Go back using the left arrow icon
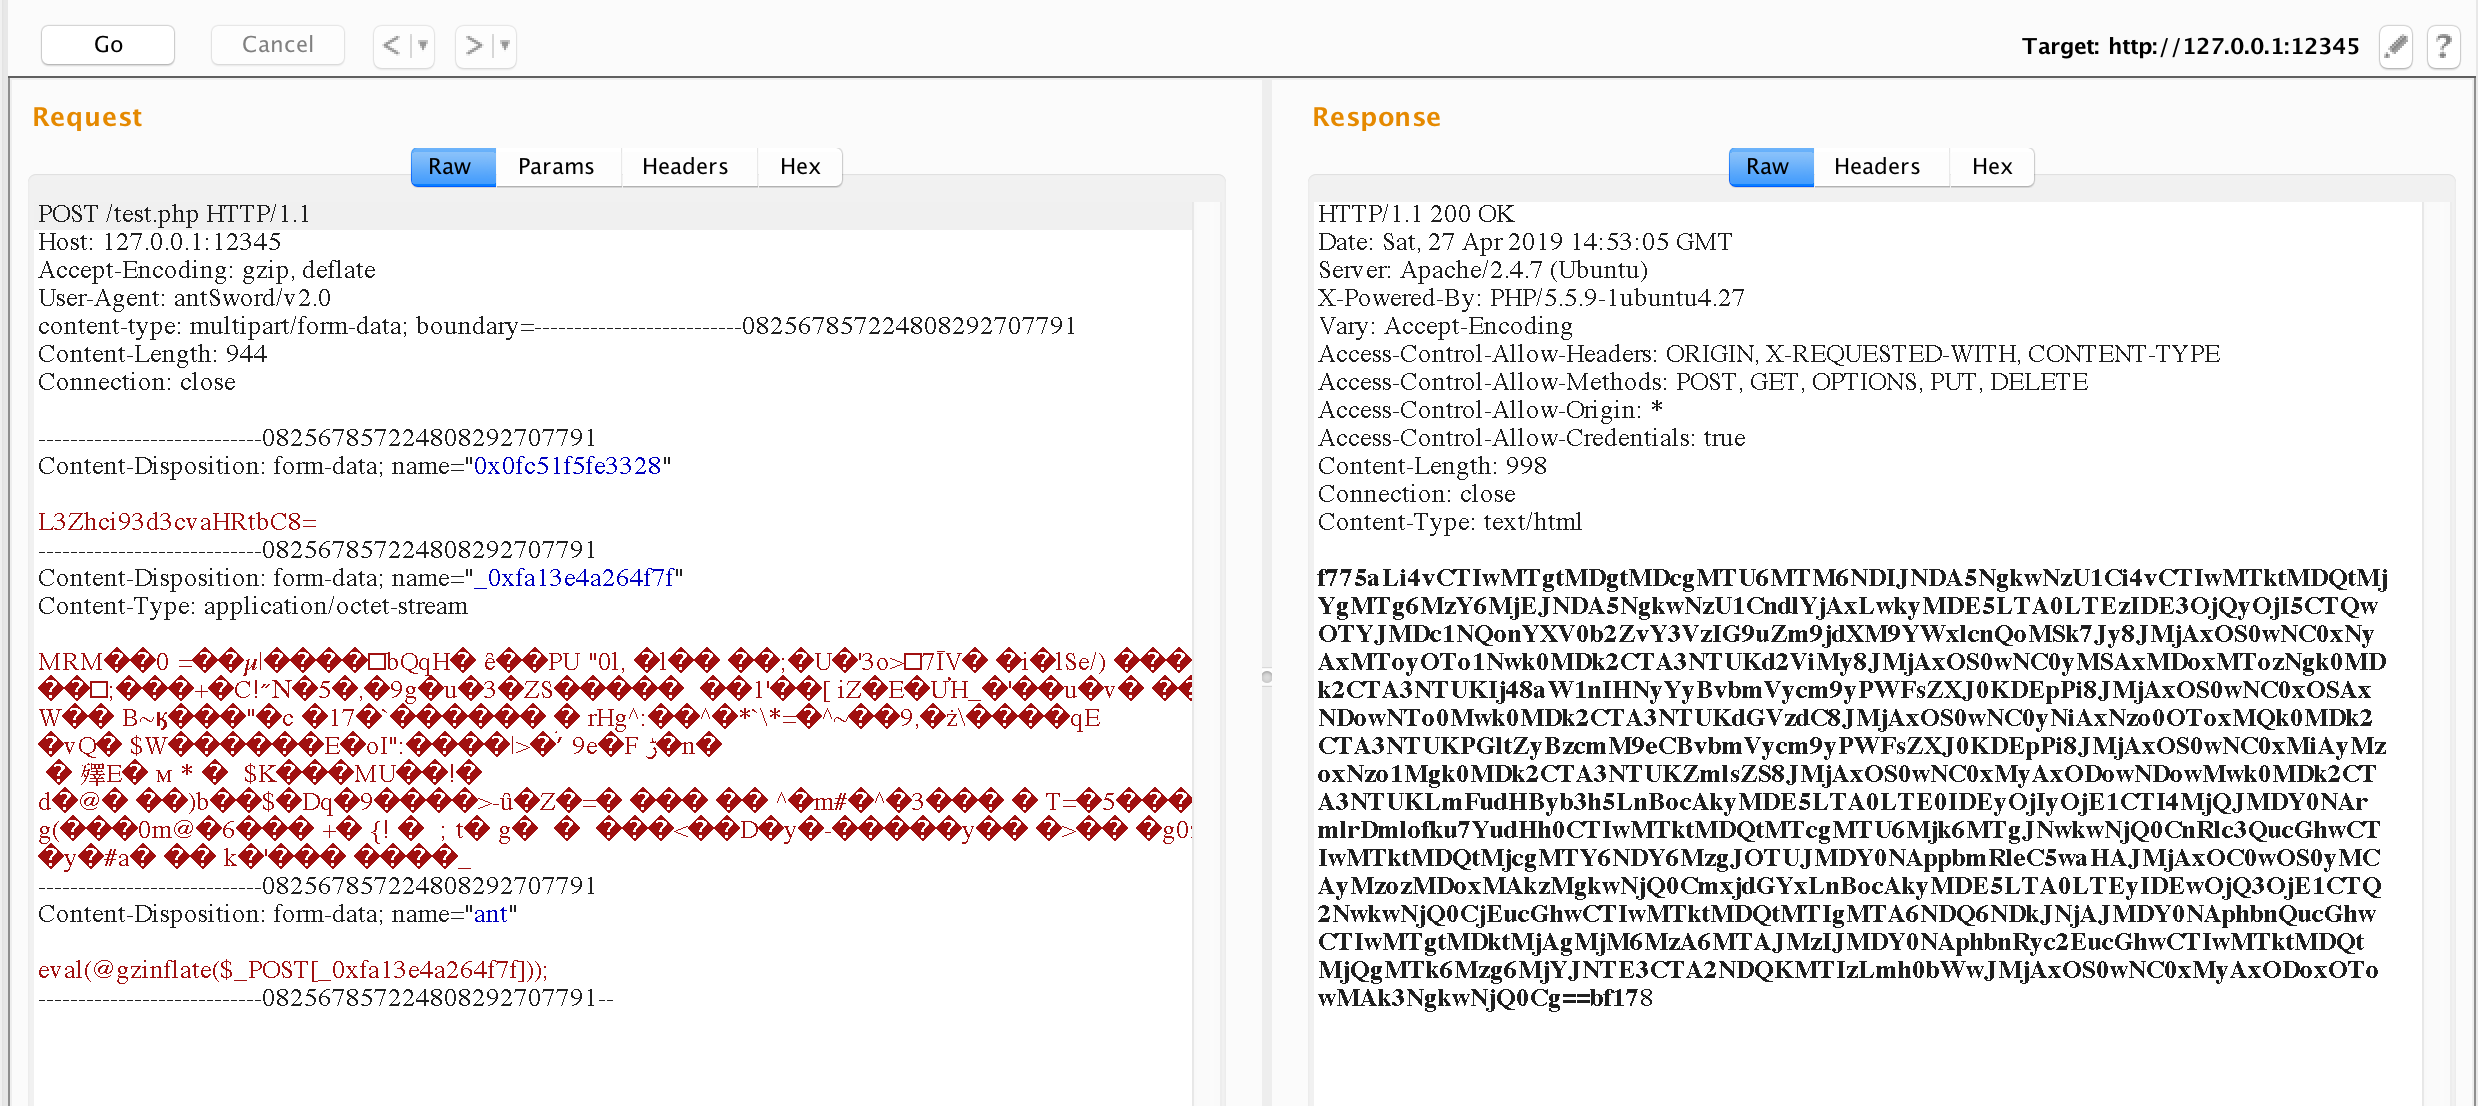 tap(389, 45)
